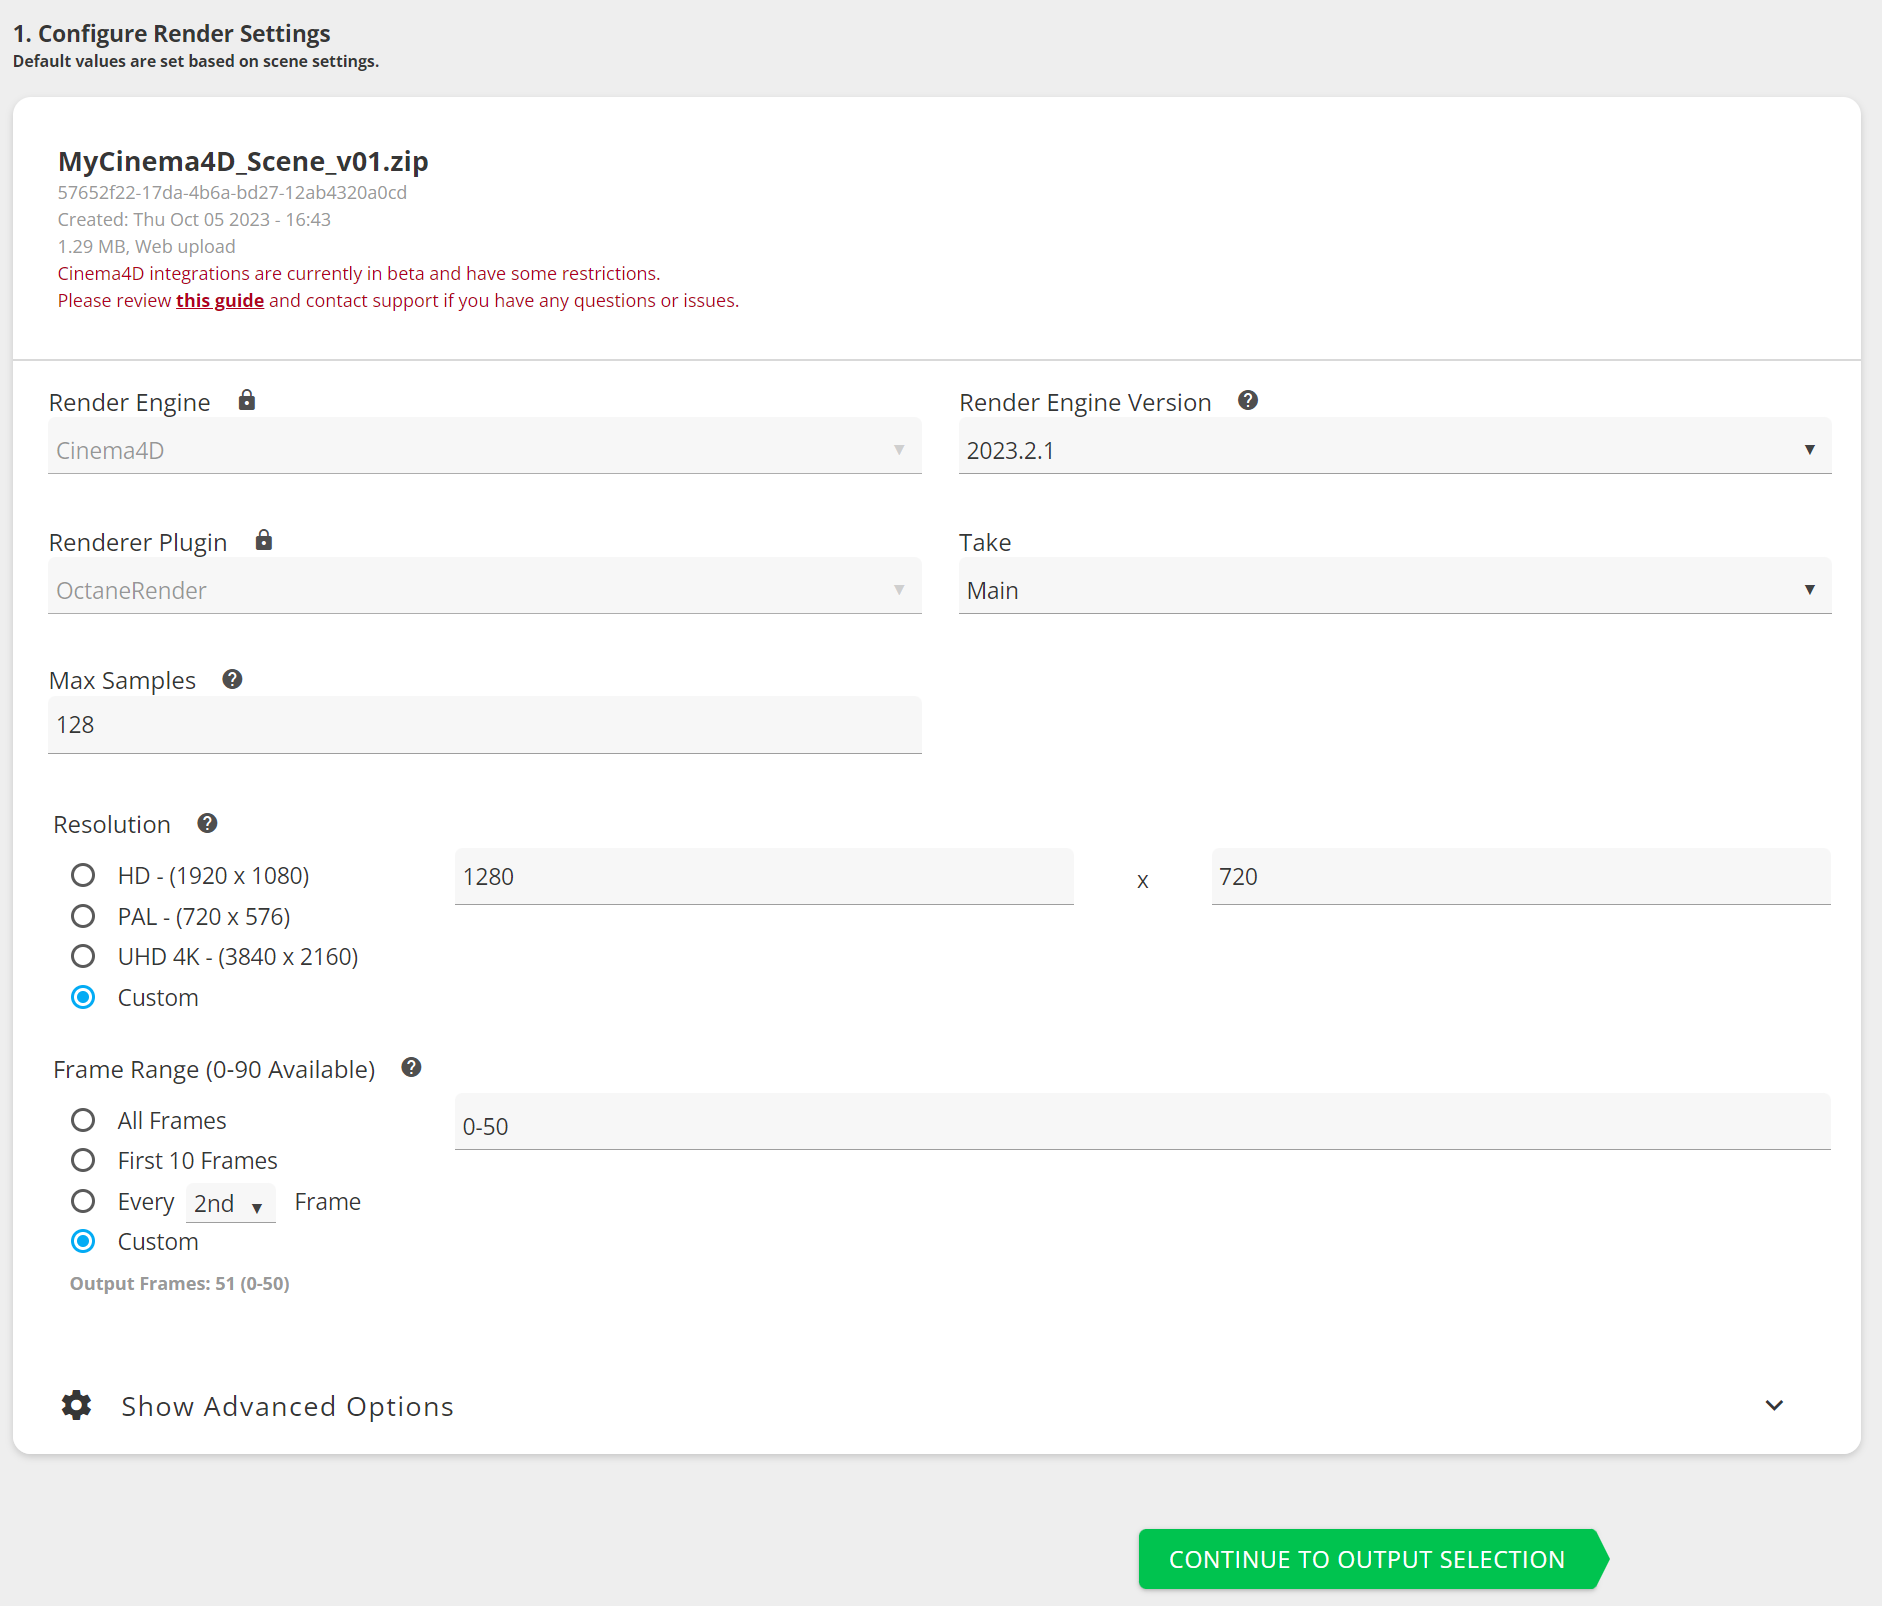
Task: Click the Resolution help question mark
Action: click(207, 824)
